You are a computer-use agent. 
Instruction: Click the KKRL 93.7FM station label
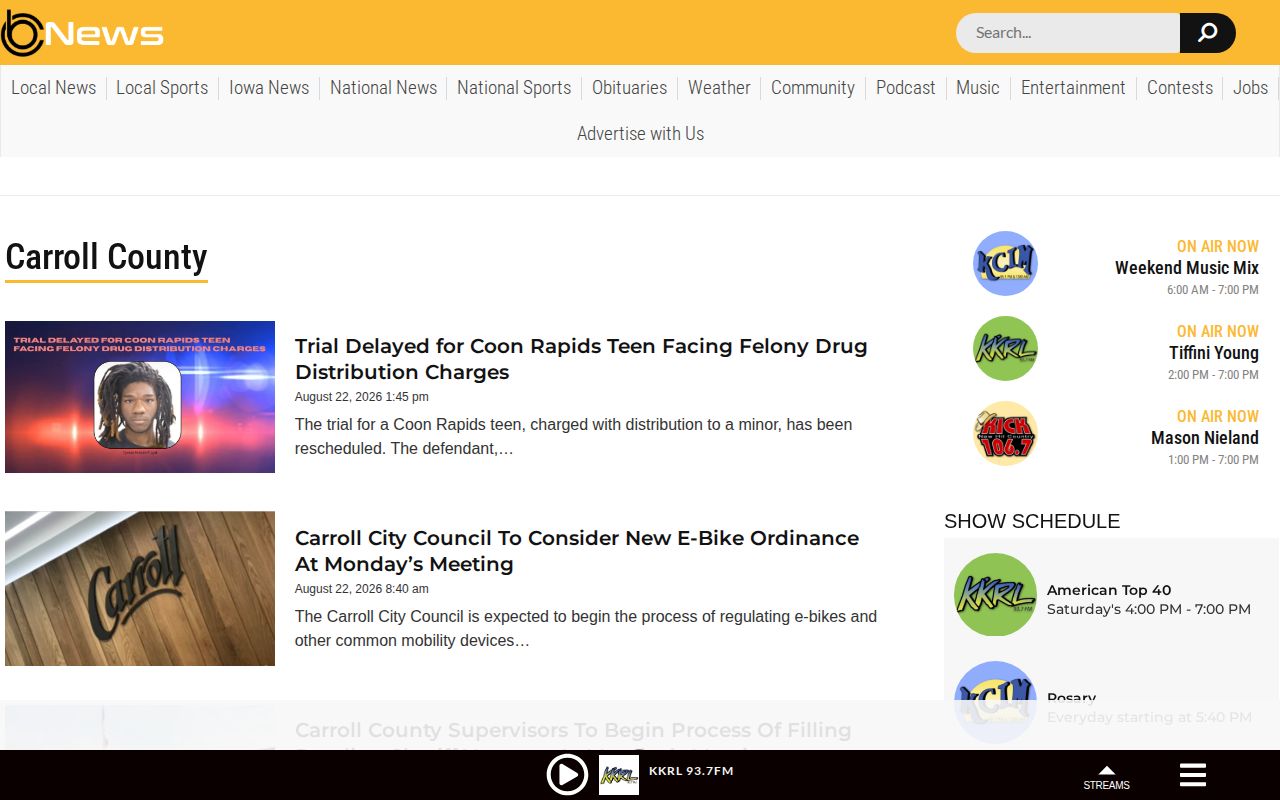[x=691, y=771]
